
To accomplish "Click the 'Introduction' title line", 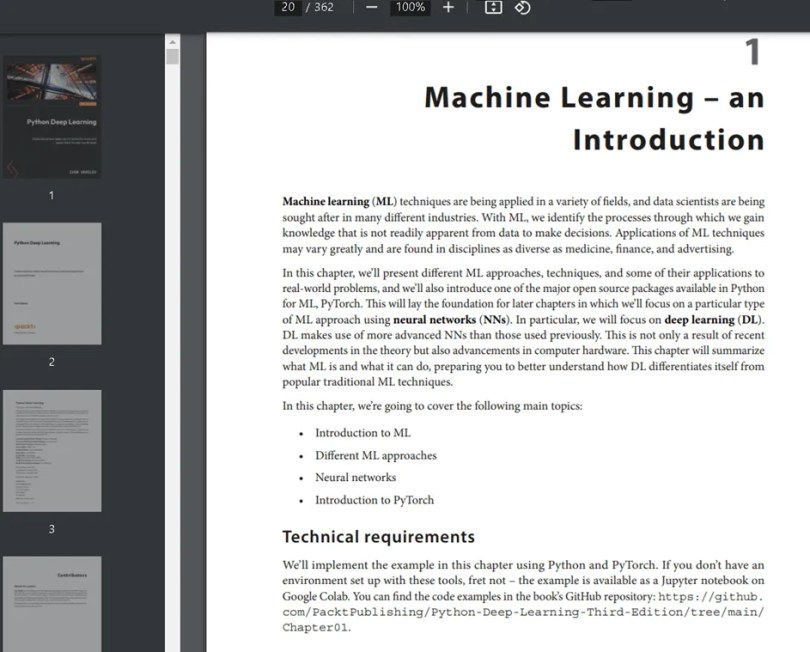I will (668, 140).
